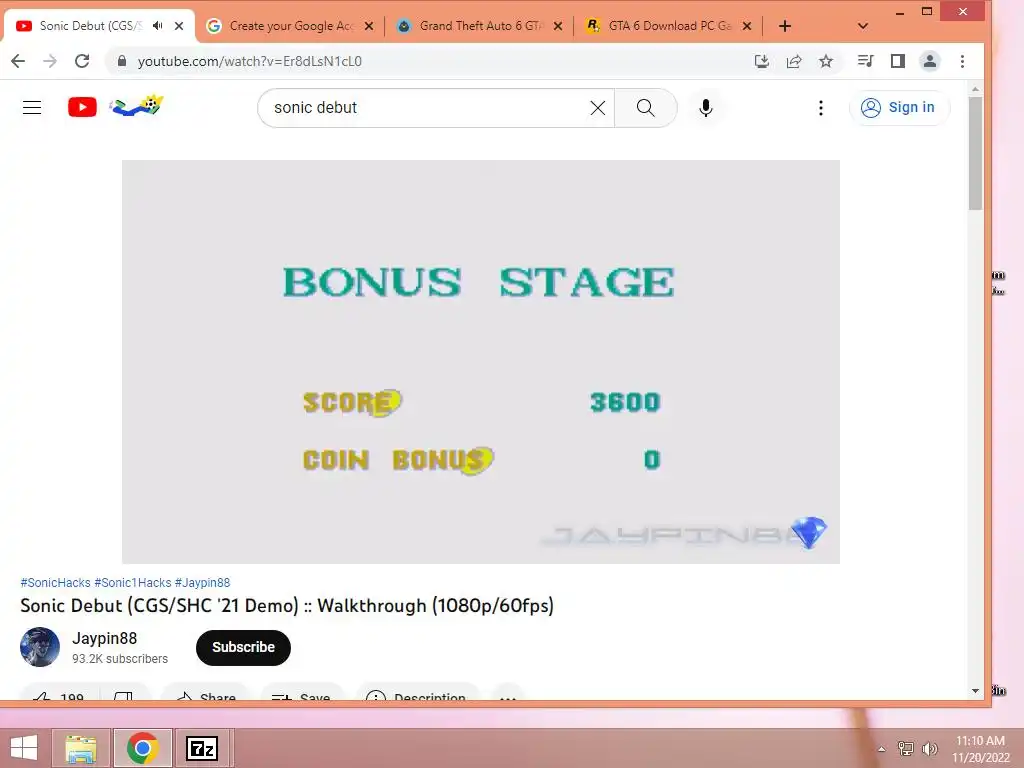The height and width of the screenshot is (768, 1024).
Task: Open the Jaypin88 channel avatar
Action: tap(40, 647)
